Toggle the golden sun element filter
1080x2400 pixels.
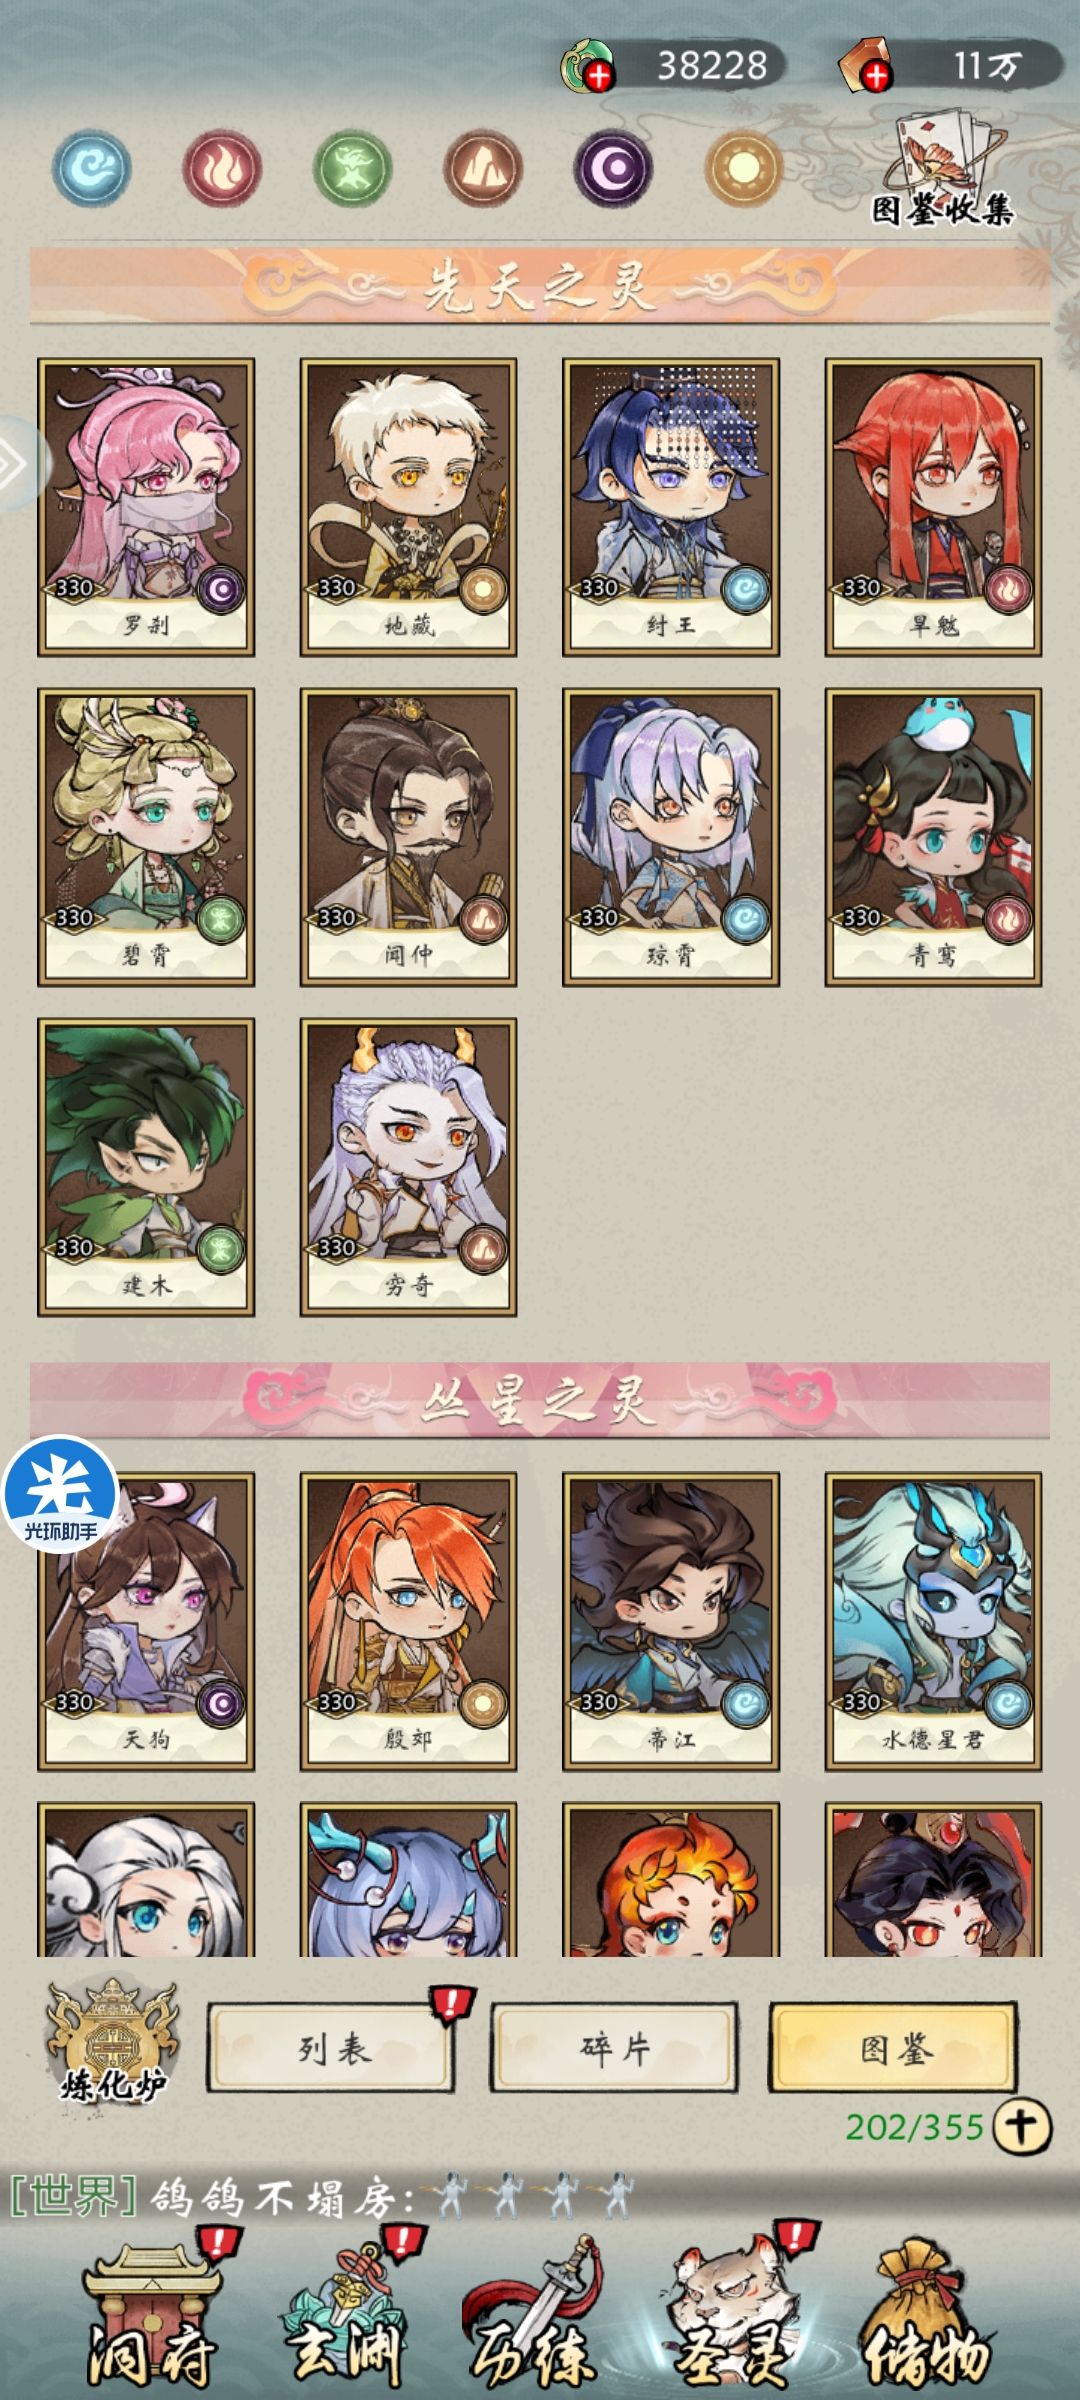click(x=743, y=168)
